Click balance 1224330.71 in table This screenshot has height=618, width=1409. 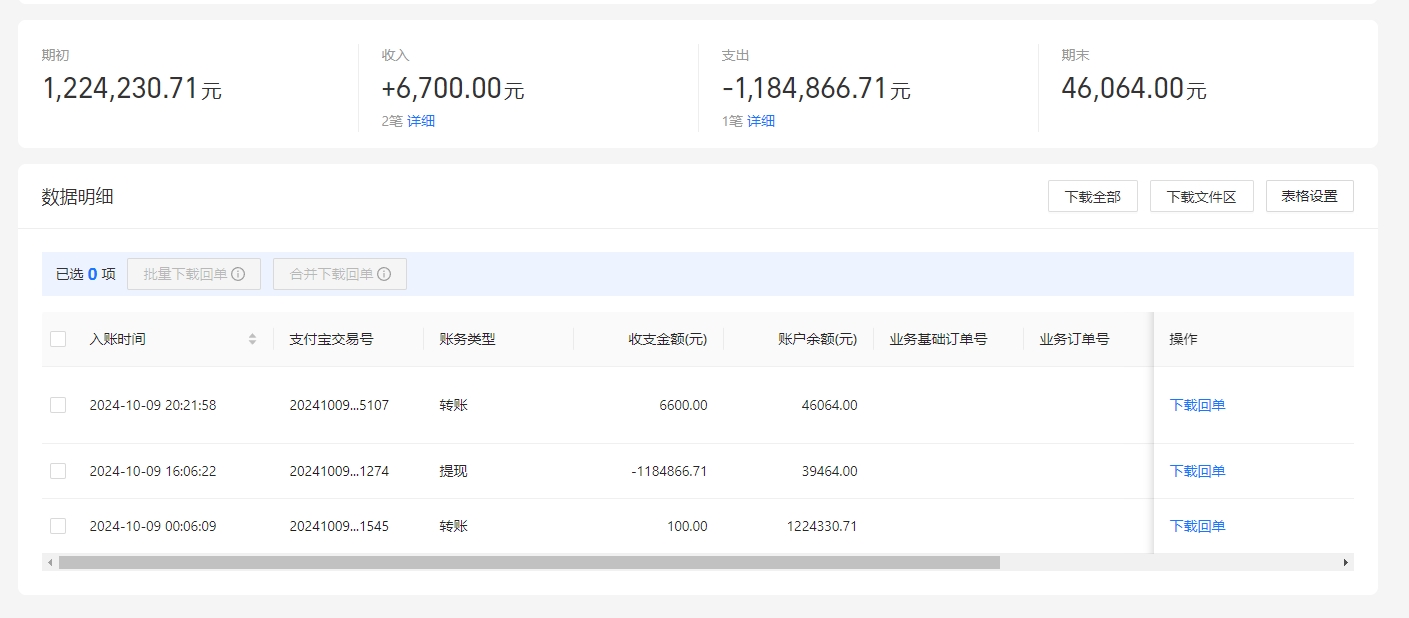pos(822,526)
